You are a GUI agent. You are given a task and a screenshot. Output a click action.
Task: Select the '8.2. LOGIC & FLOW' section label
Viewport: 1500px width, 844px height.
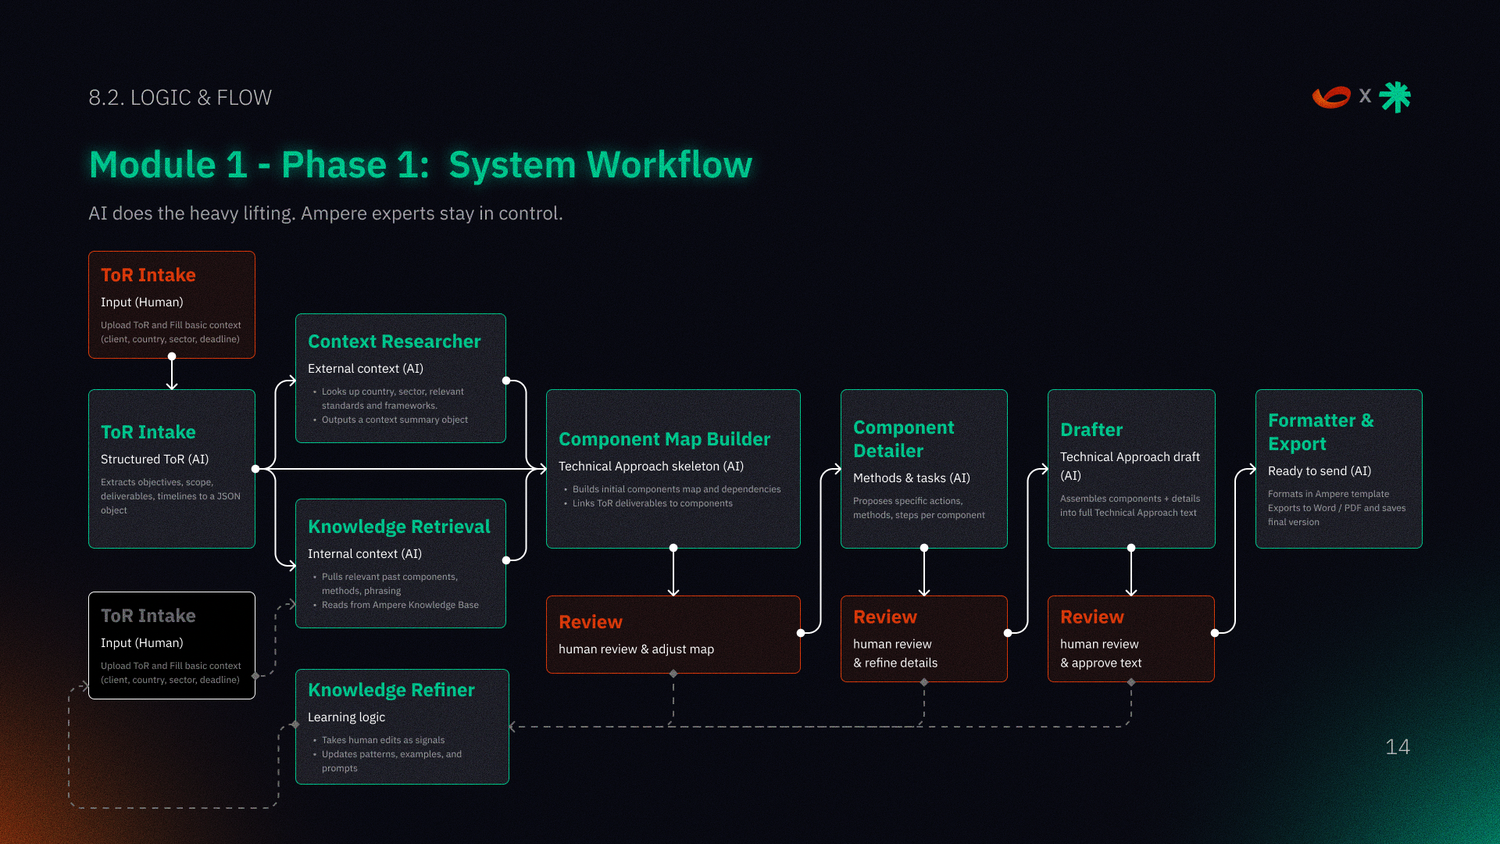tap(180, 97)
